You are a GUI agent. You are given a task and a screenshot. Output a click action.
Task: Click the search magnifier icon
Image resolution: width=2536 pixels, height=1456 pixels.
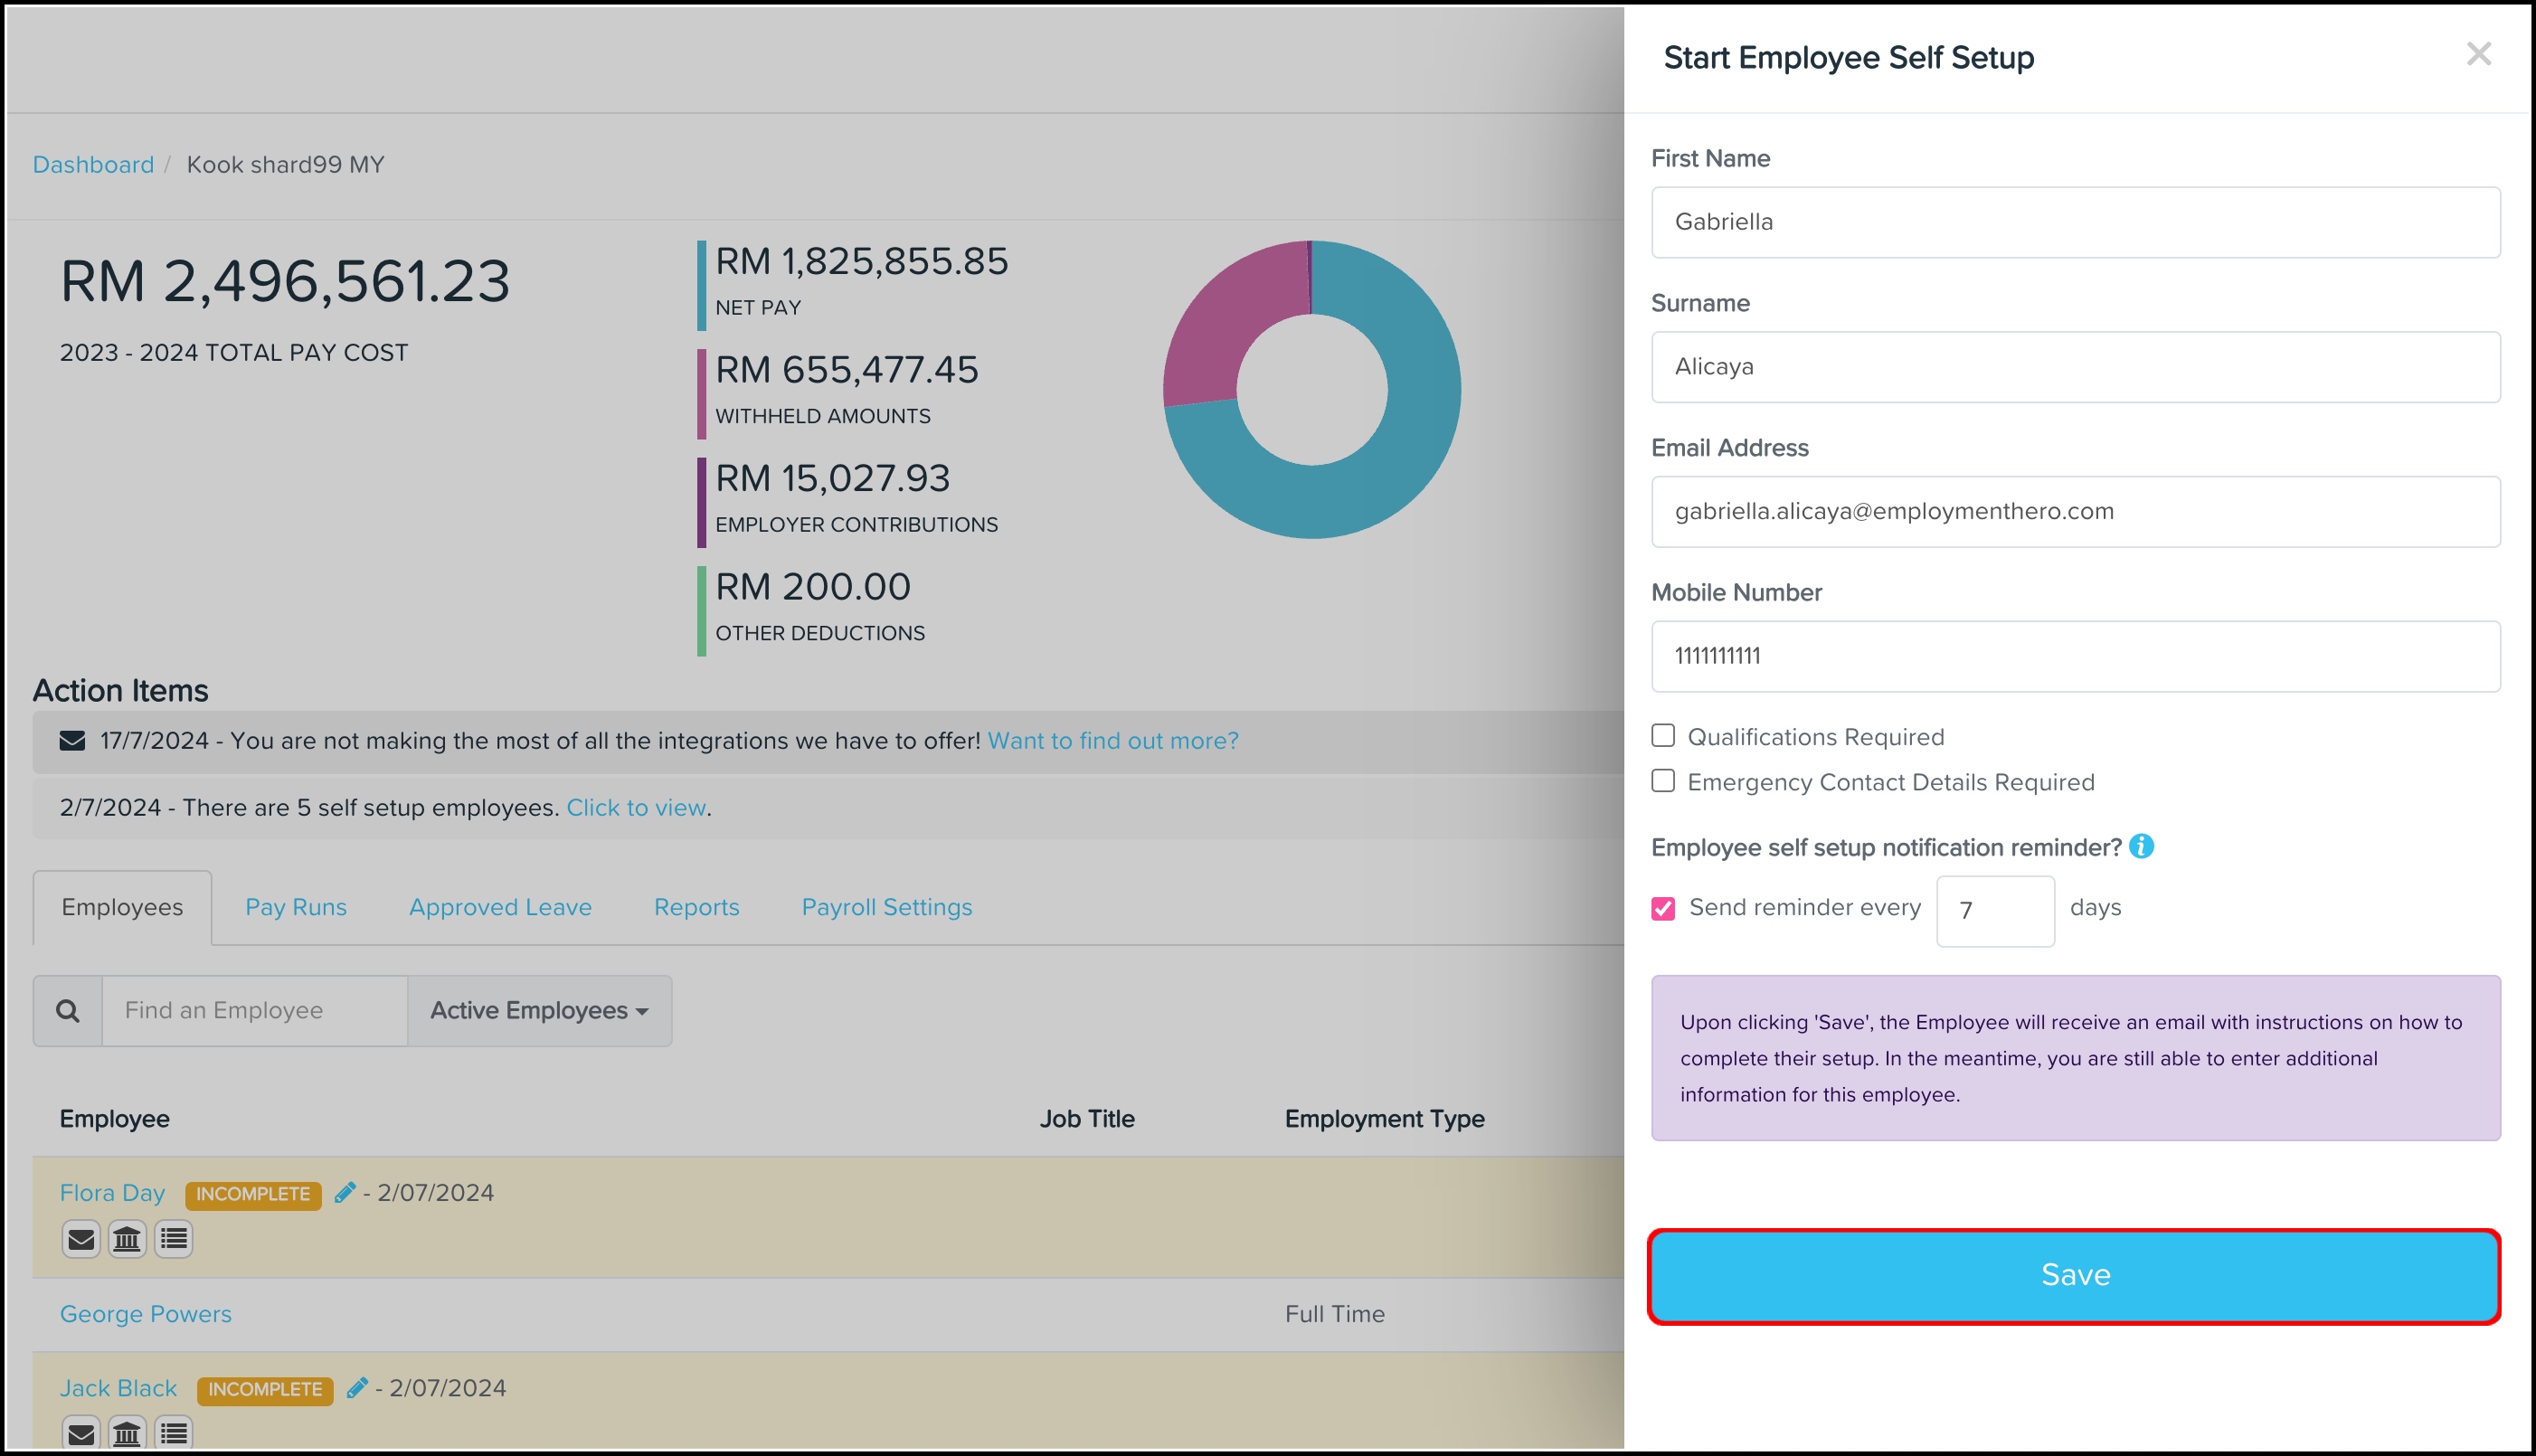[x=68, y=1011]
